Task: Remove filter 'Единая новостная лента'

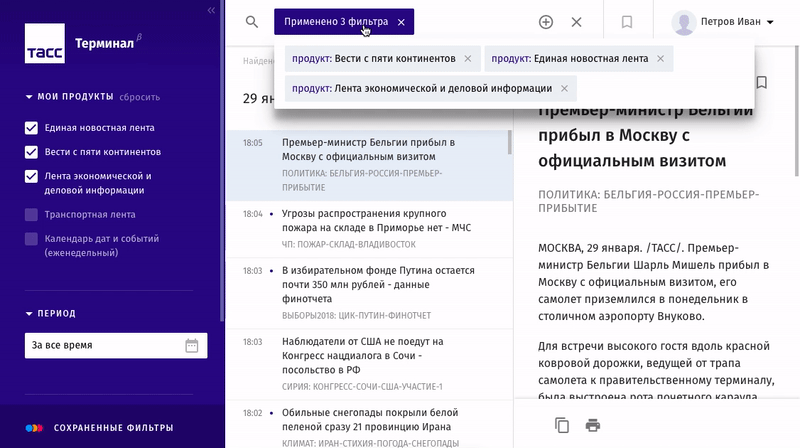Action: tap(661, 59)
